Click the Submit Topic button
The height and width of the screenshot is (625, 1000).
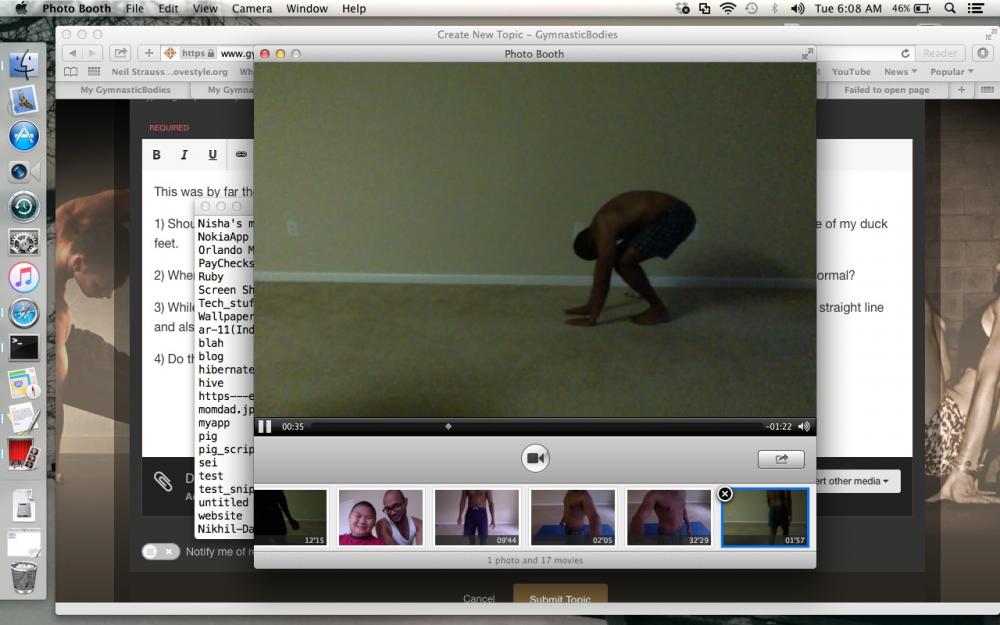coord(560,596)
